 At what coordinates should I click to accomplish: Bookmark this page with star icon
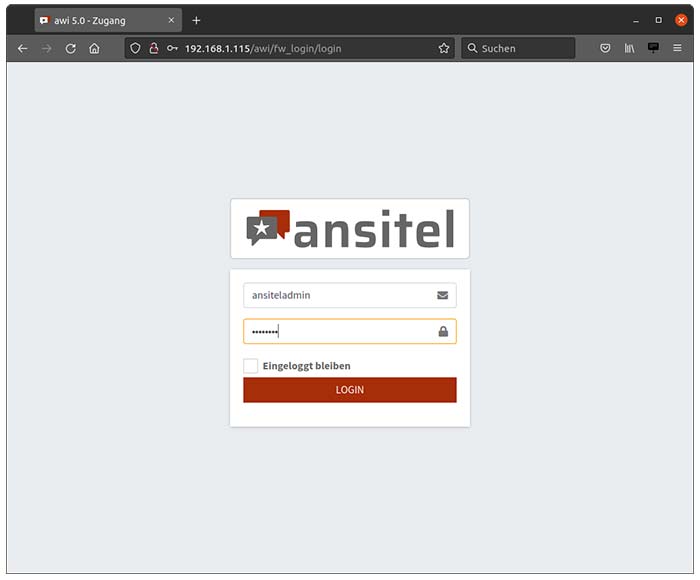click(x=443, y=48)
